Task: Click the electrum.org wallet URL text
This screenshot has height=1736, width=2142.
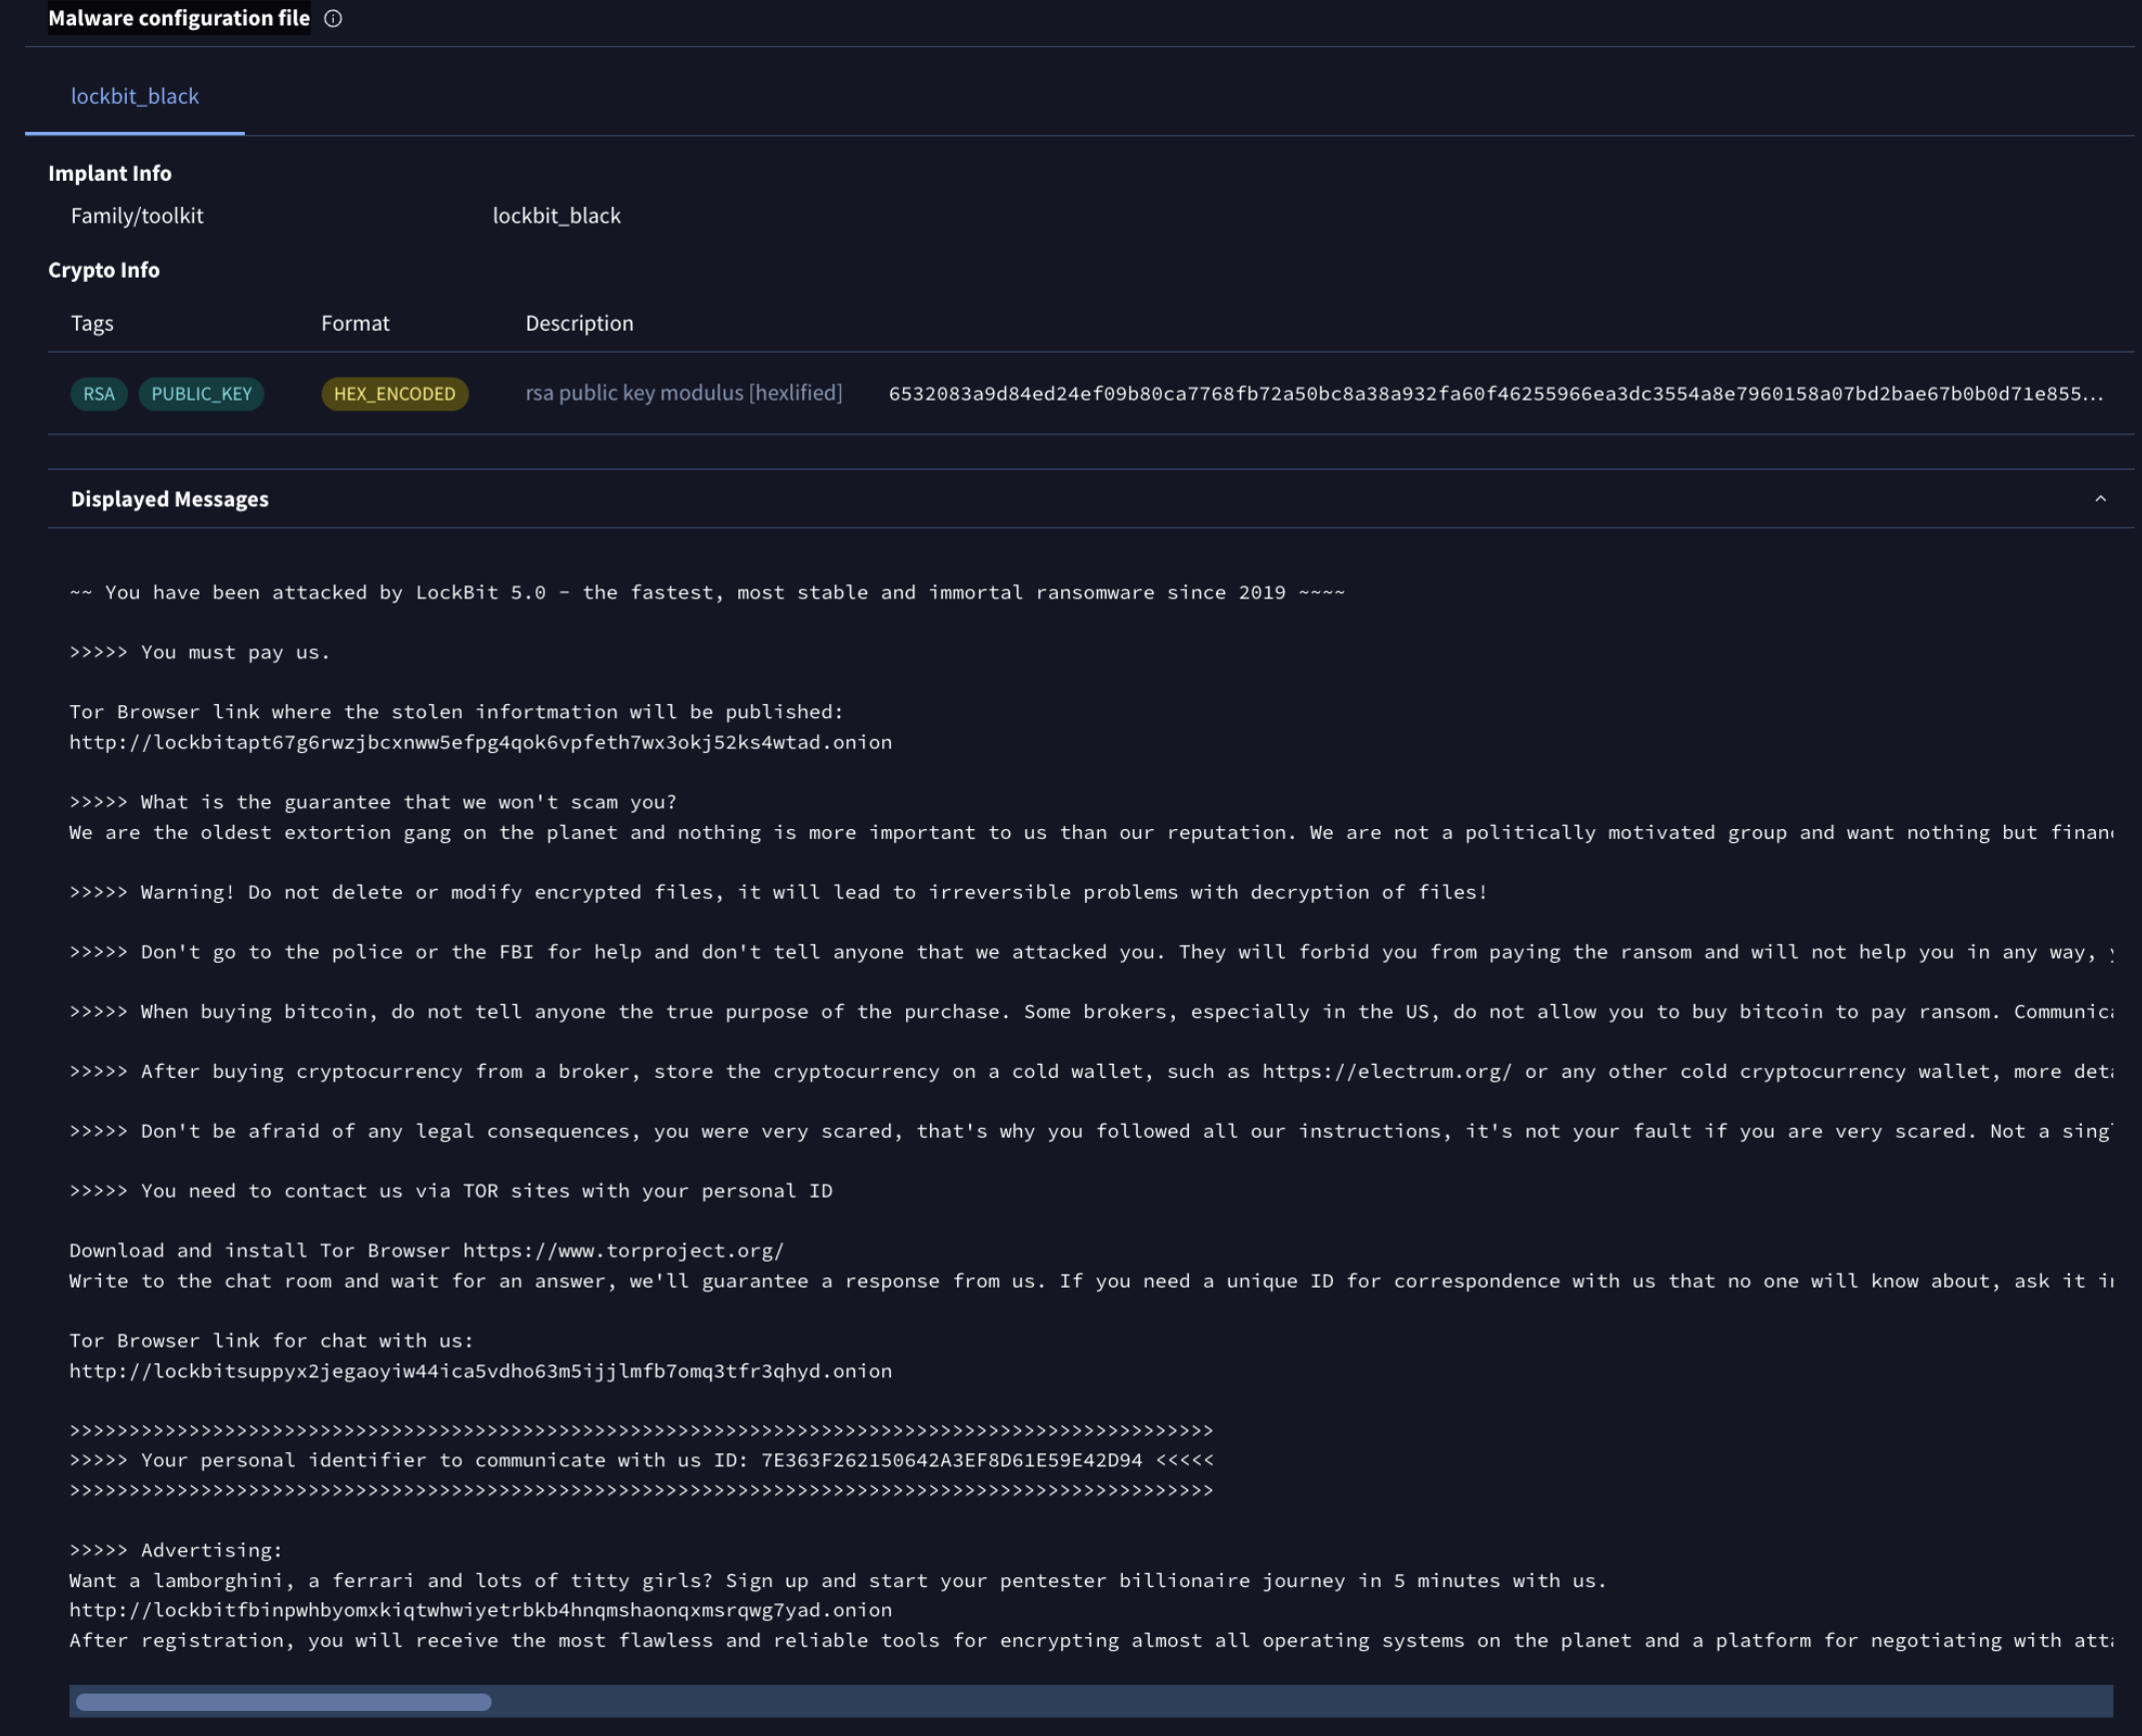Action: pyautogui.click(x=1386, y=1071)
